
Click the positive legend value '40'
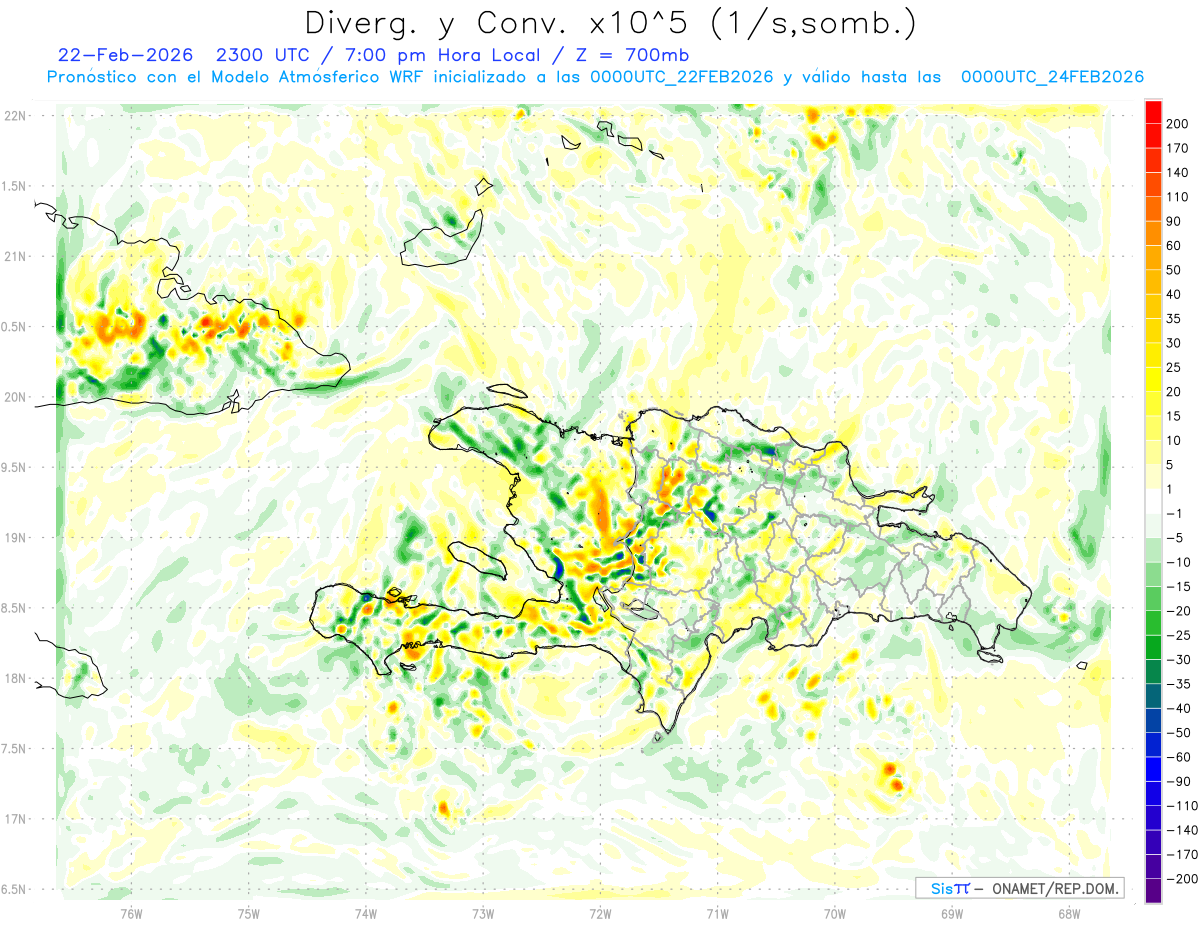pos(1174,294)
